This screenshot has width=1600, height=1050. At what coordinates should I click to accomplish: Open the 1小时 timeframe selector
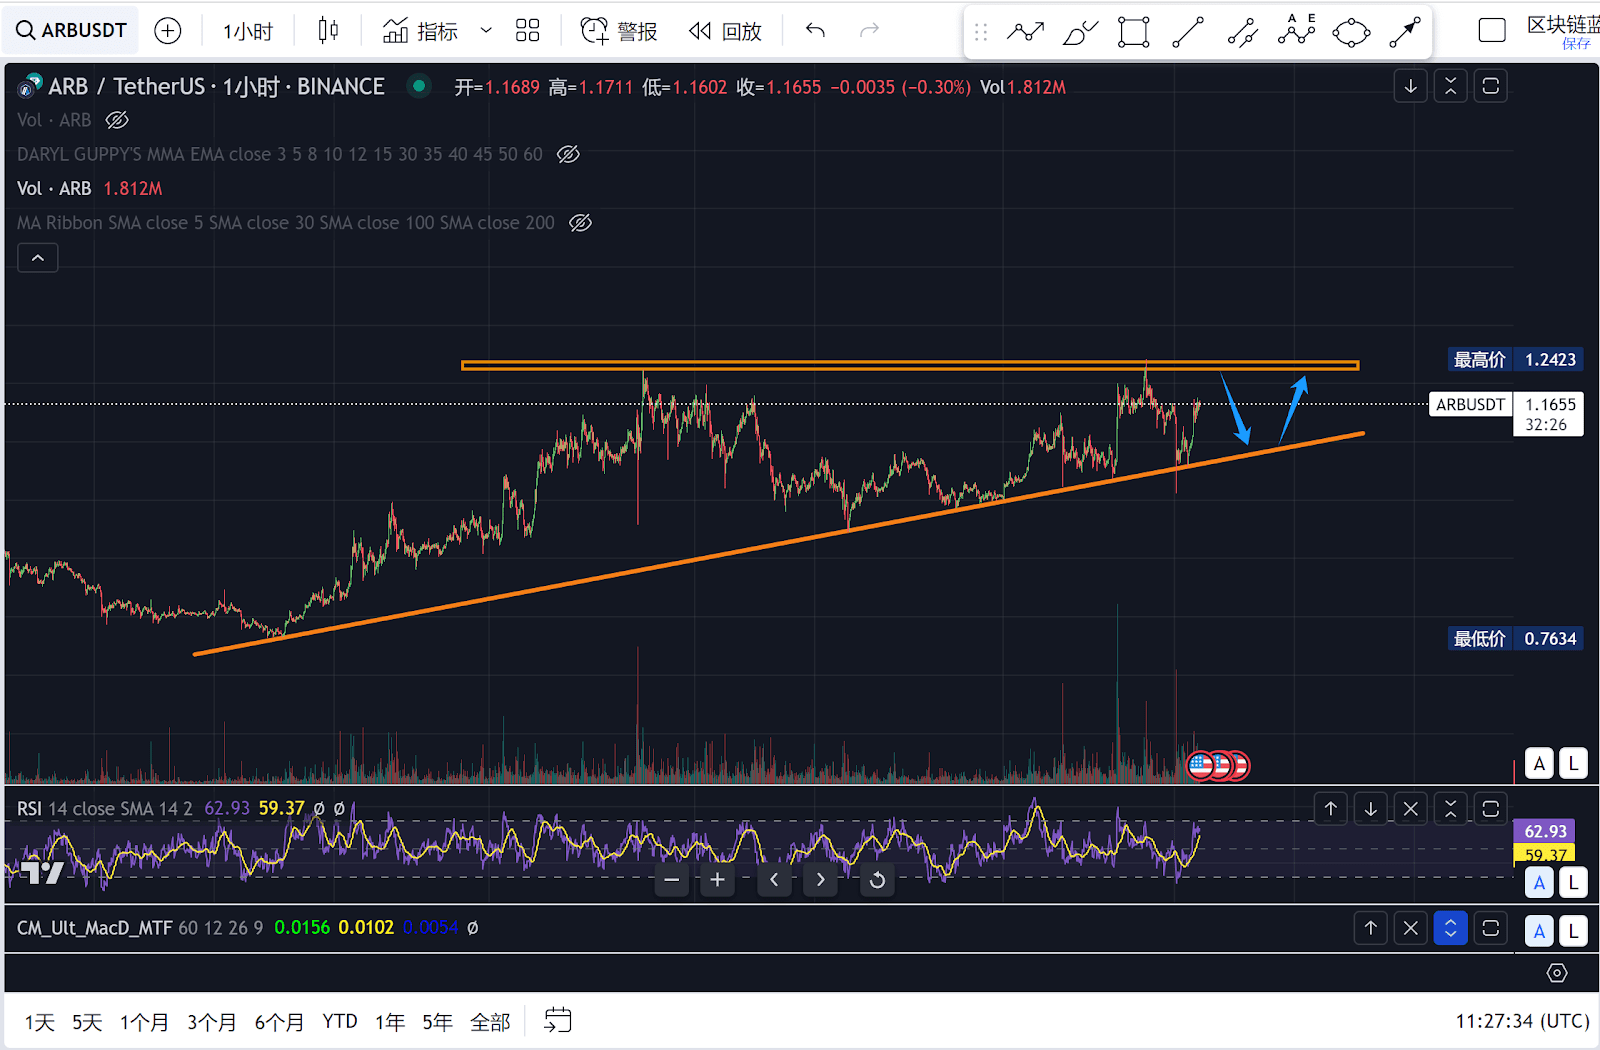247,31
